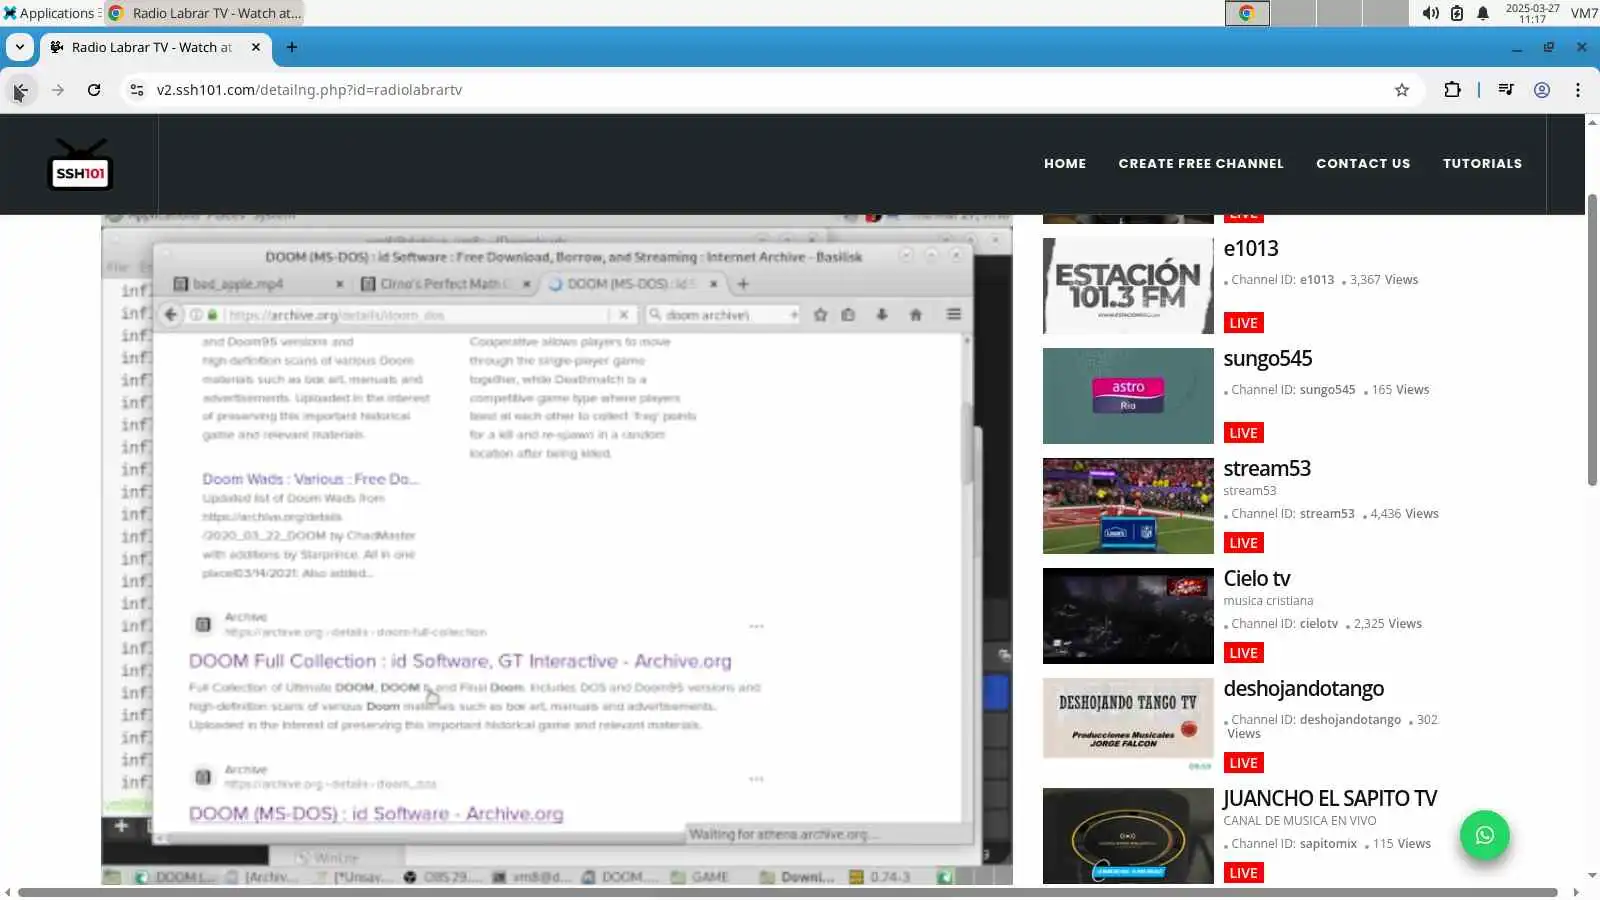Click the "3,367 Views" text
Viewport: 1600px width, 900px height.
coord(1384,280)
